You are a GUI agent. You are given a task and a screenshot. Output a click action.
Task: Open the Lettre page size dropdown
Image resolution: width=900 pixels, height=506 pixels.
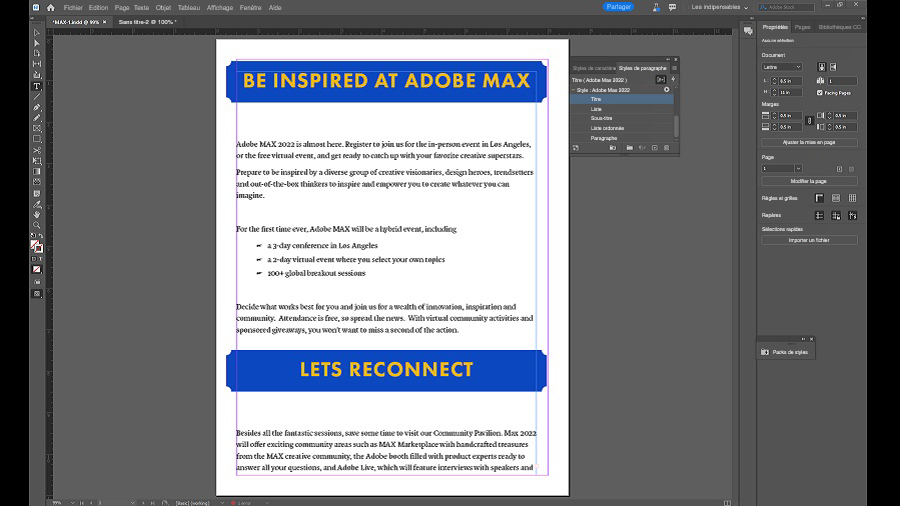782,67
